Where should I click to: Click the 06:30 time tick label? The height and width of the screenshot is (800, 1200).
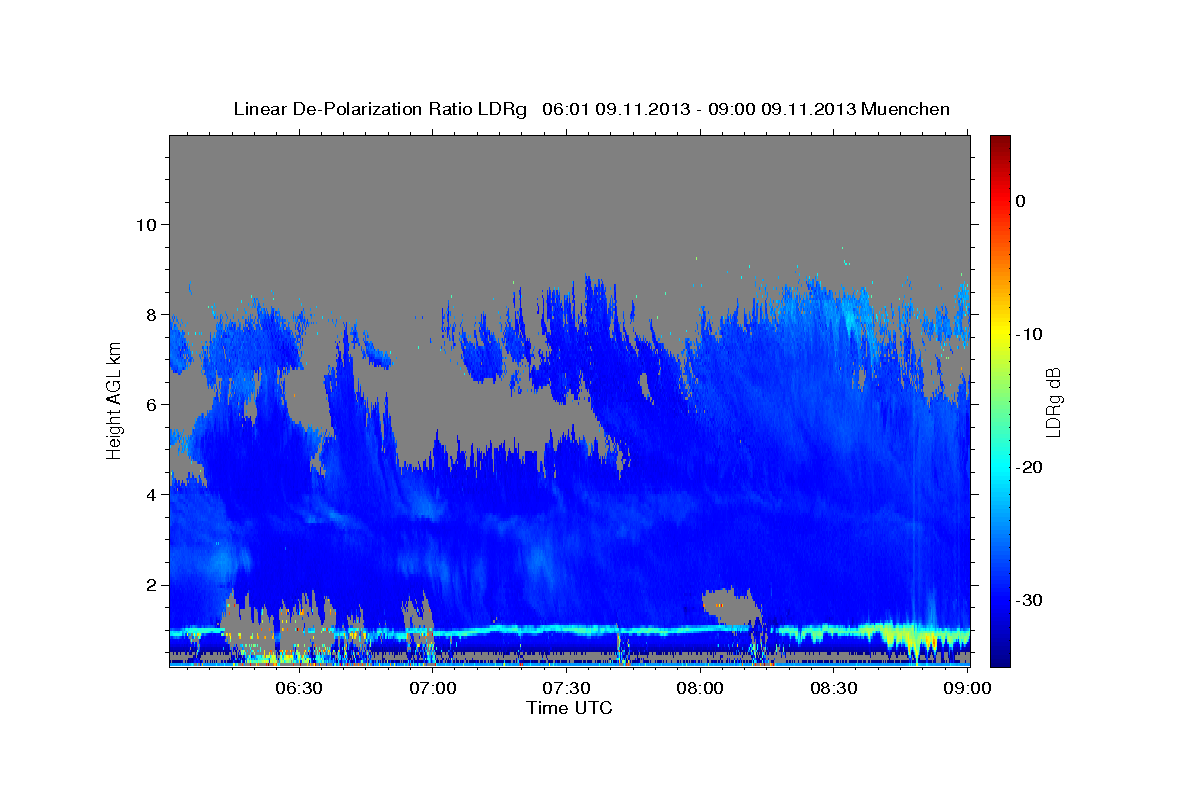click(x=299, y=688)
